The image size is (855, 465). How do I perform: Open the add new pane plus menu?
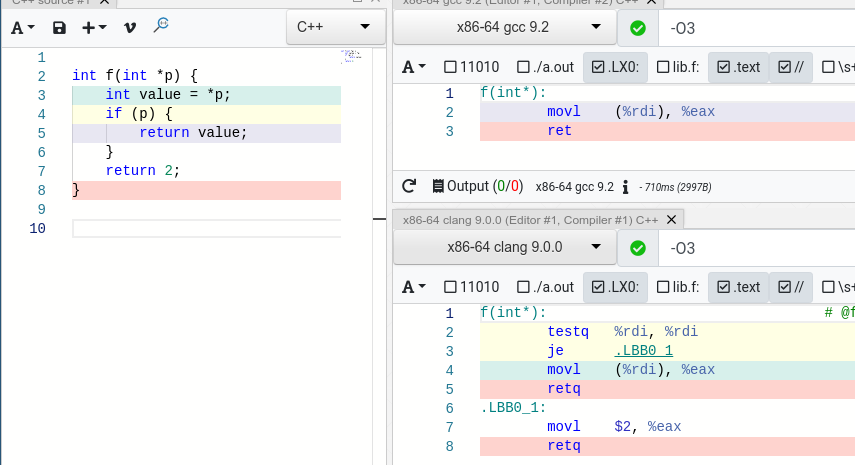point(95,28)
